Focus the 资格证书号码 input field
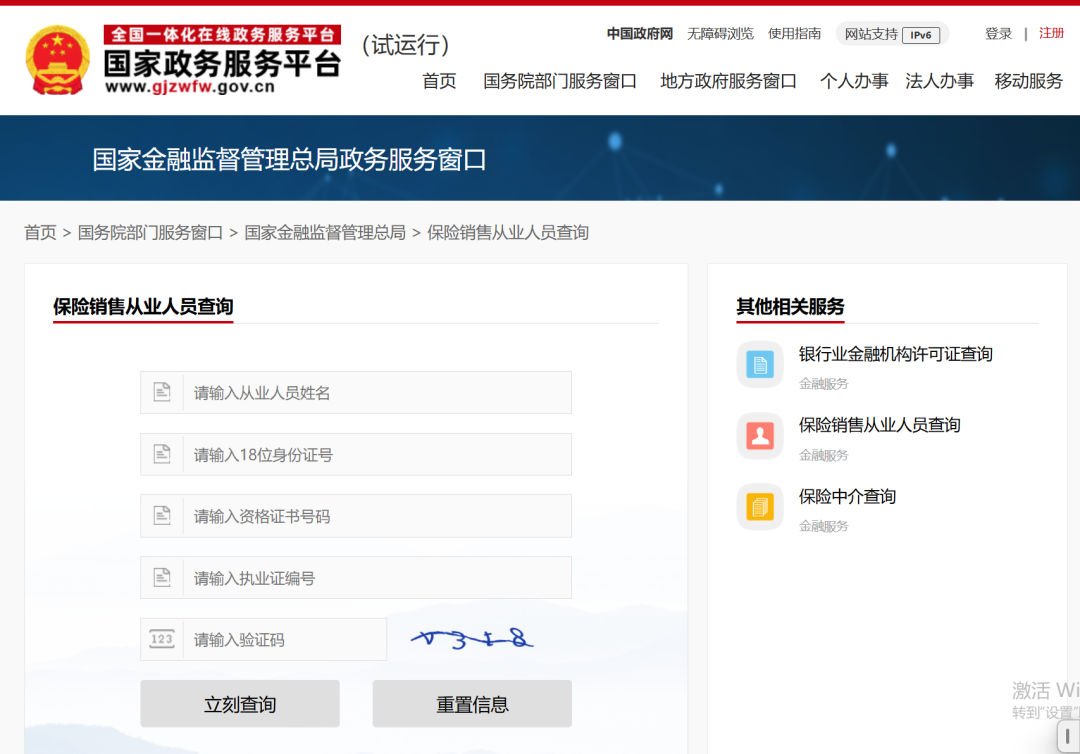This screenshot has height=754, width=1080. (356, 516)
